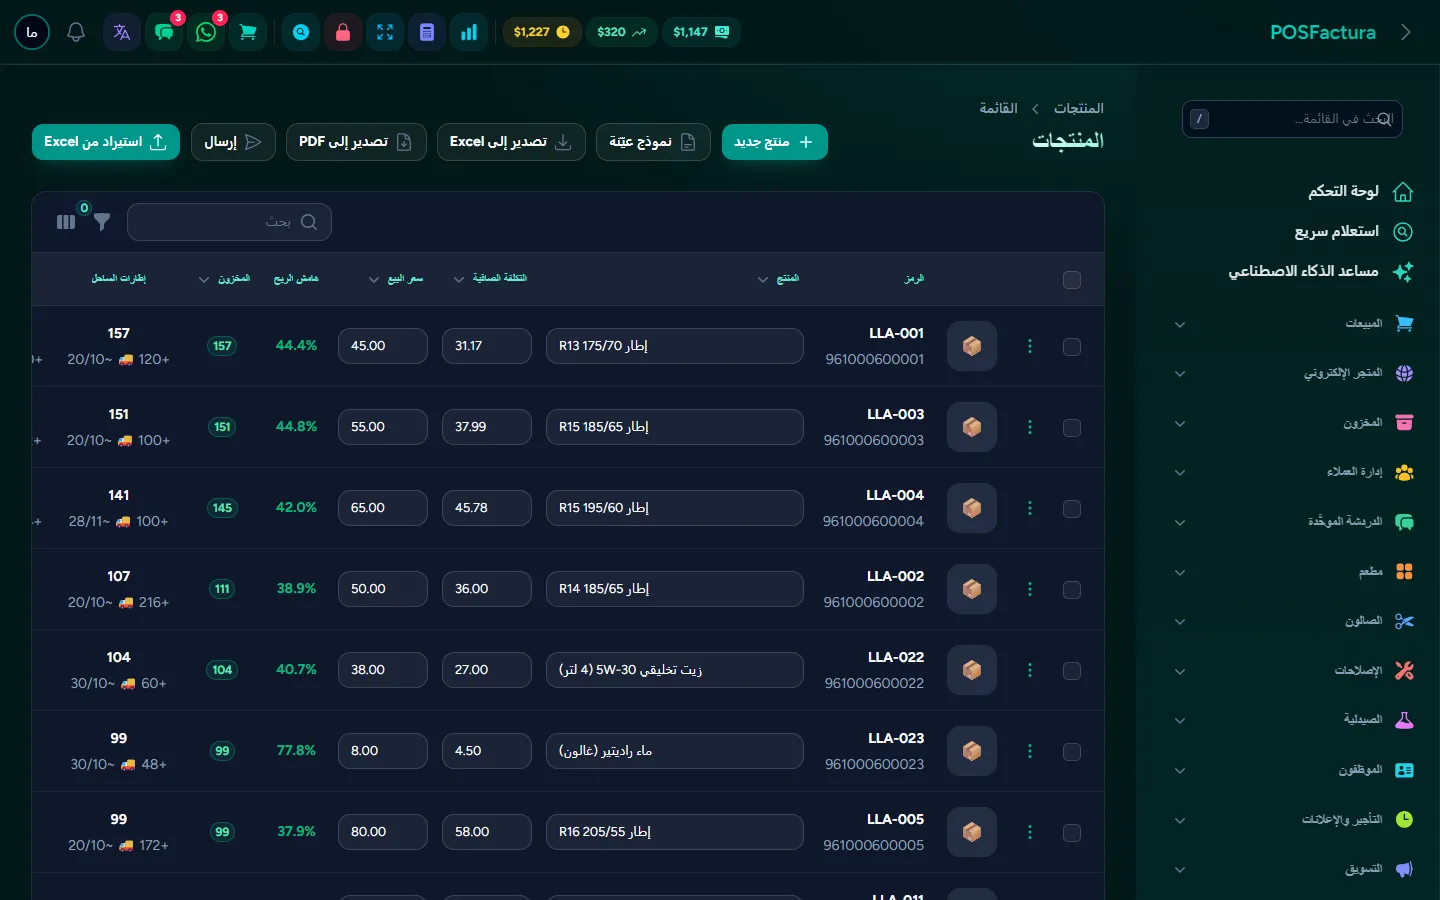Sort by the المنتج column header
Screen dimensions: 1440x900
pos(779,279)
